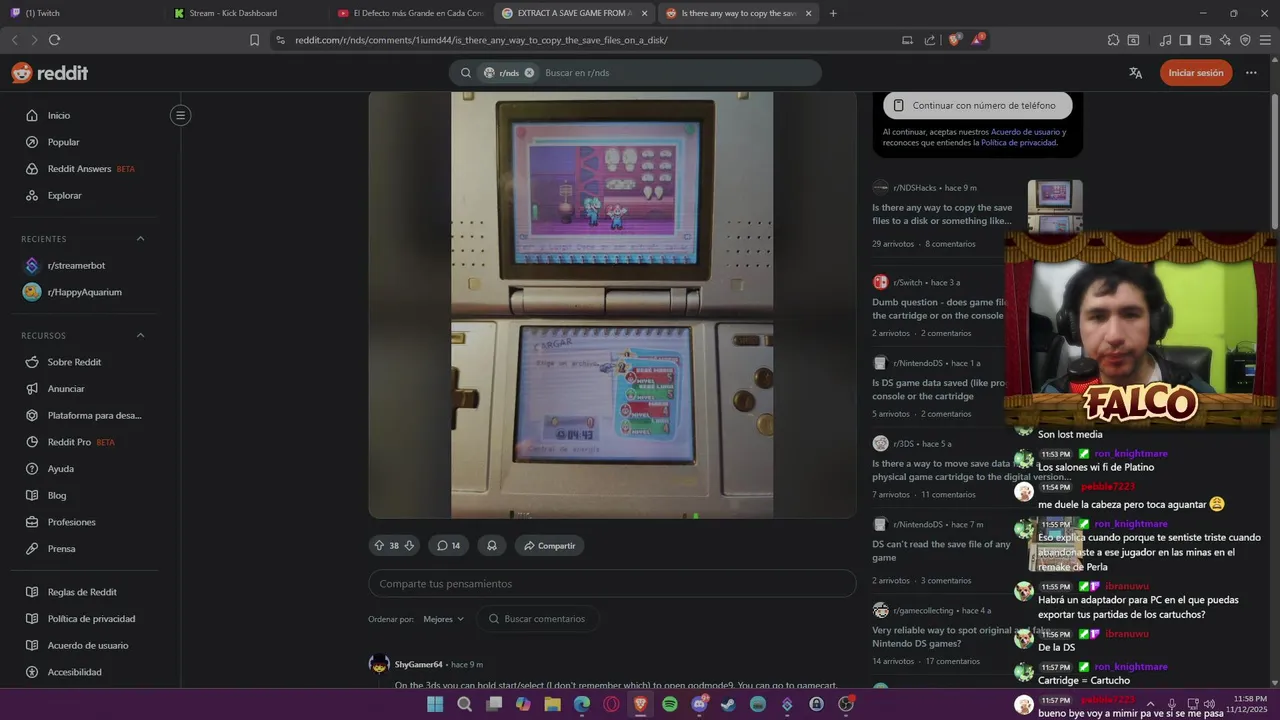Open the Mejores sort dropdown
The image size is (1280, 720).
pos(444,619)
